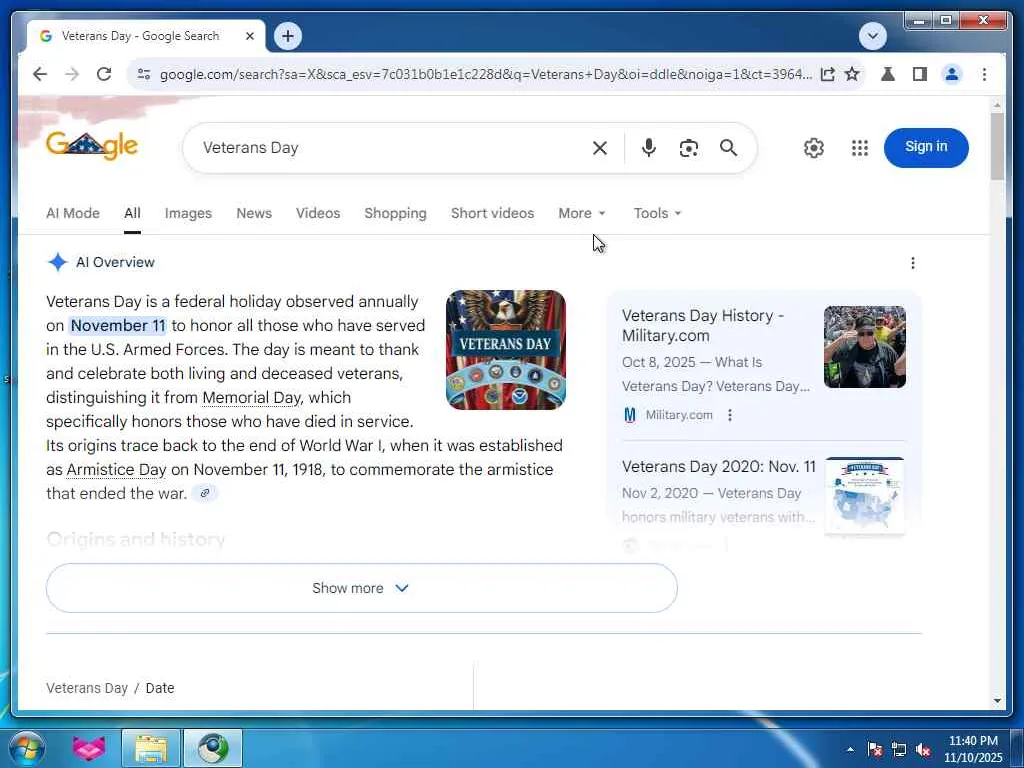The width and height of the screenshot is (1024, 768).
Task: Open the Action Center flag icon
Action: 874,749
